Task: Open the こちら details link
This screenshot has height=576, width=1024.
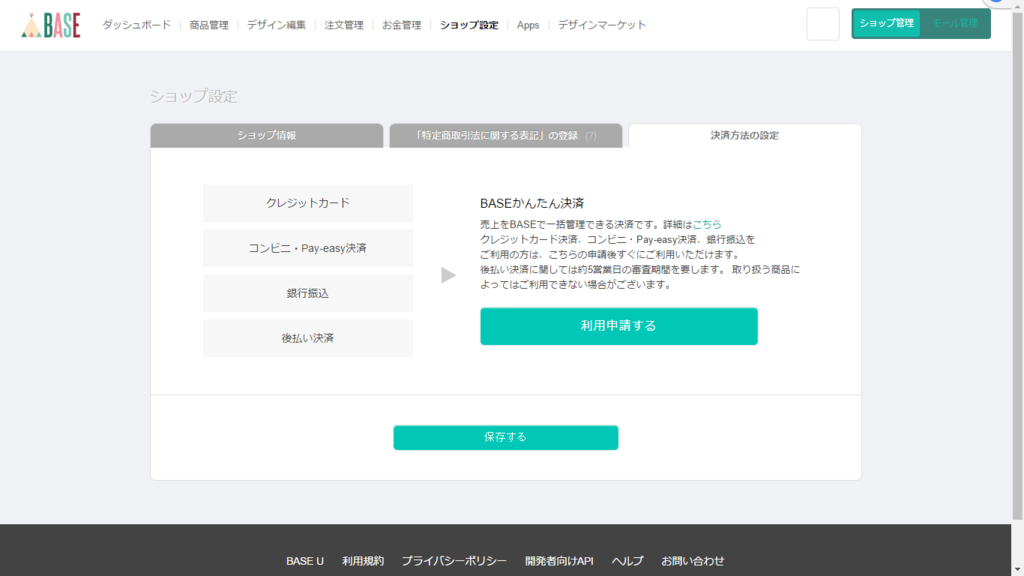Action: pyautogui.click(x=707, y=224)
